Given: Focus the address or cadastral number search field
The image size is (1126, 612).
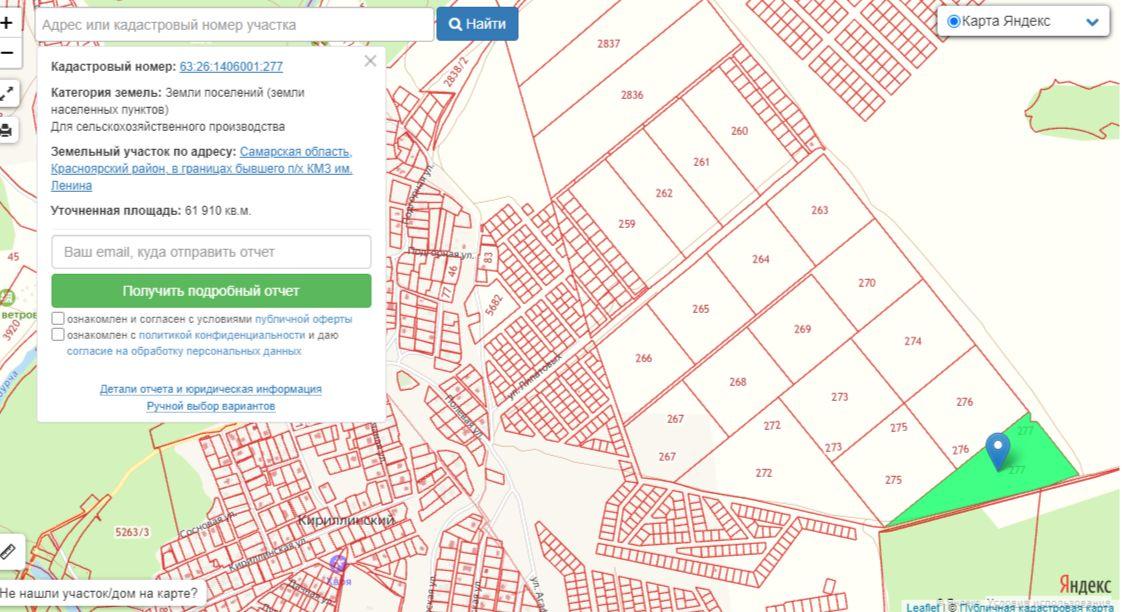Looking at the screenshot, I should pos(235,25).
